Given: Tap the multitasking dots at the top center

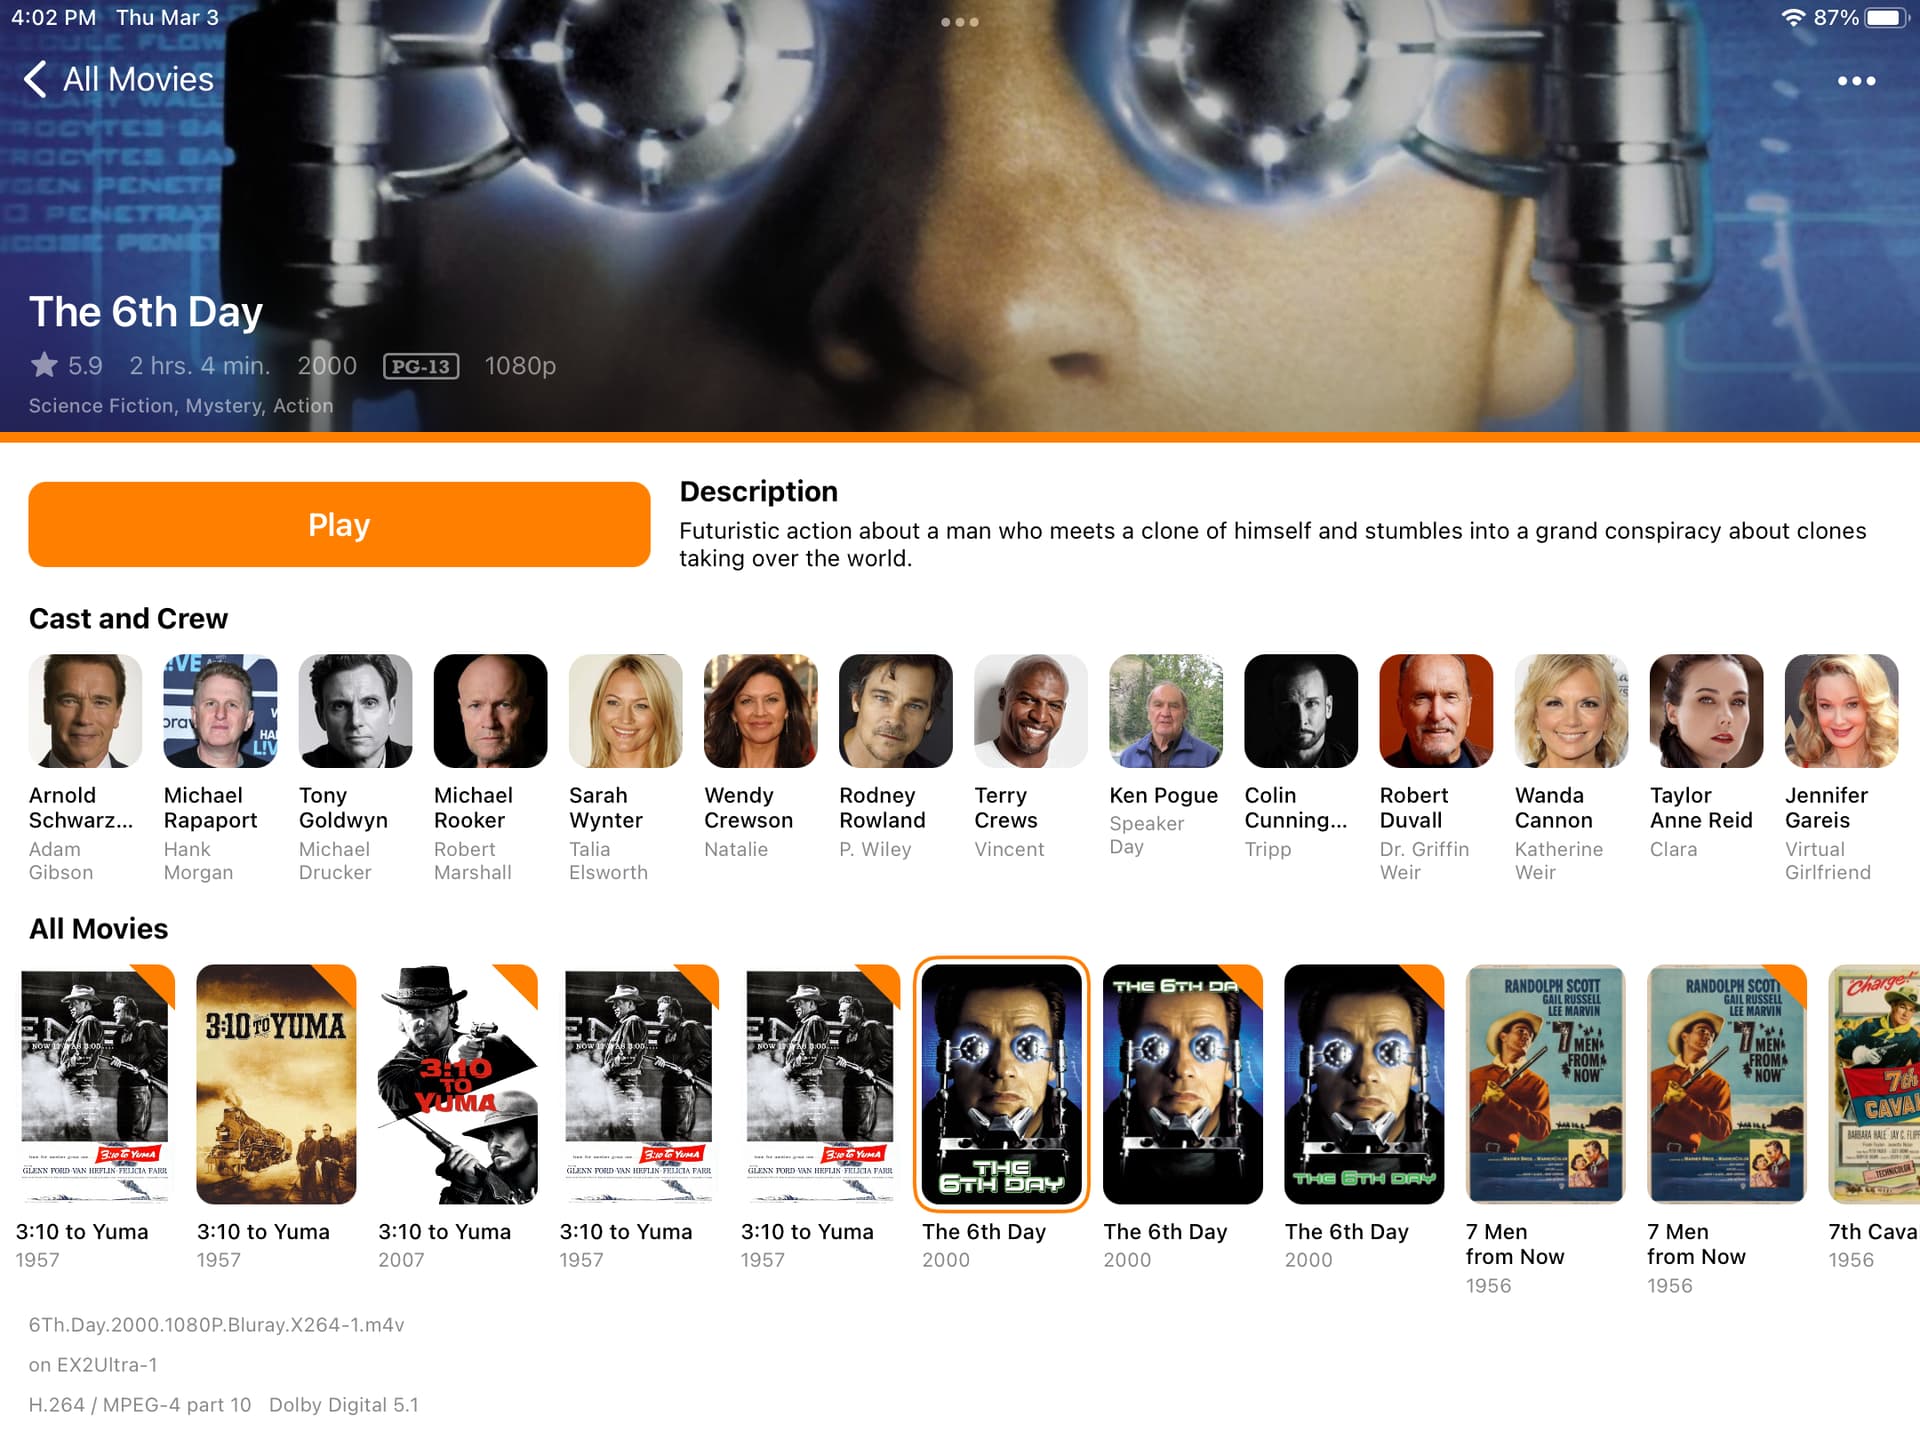Looking at the screenshot, I should (x=960, y=22).
